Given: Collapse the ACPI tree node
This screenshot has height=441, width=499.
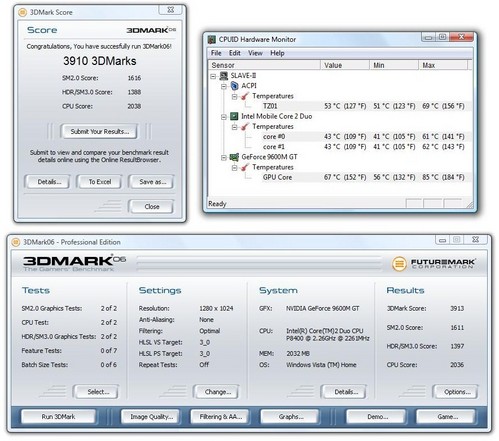Looking at the screenshot, I should point(224,86).
